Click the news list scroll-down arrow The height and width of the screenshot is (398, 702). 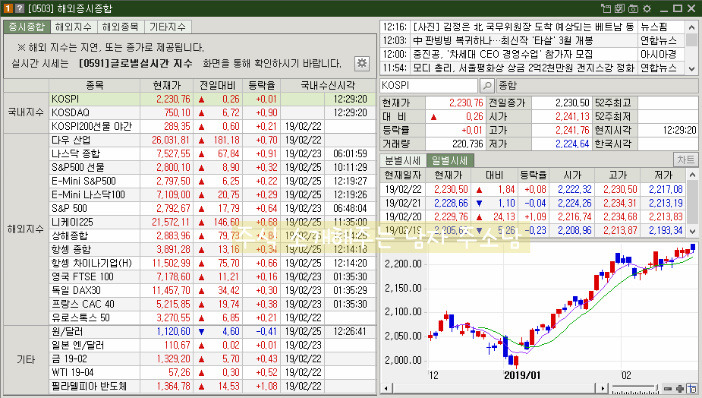(x=692, y=68)
